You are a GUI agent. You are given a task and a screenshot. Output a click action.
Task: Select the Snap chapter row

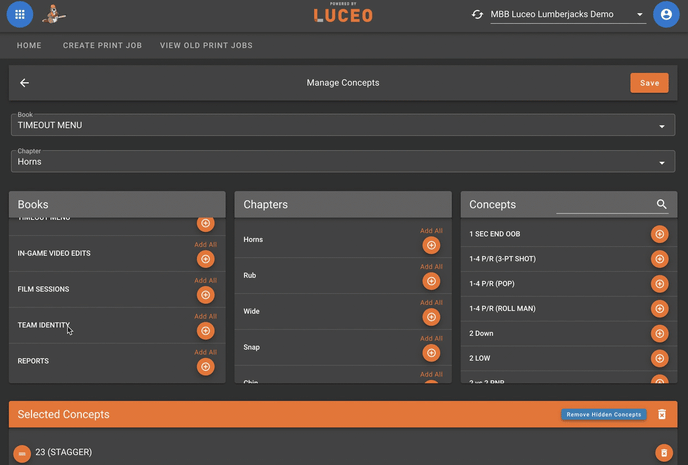(343, 347)
